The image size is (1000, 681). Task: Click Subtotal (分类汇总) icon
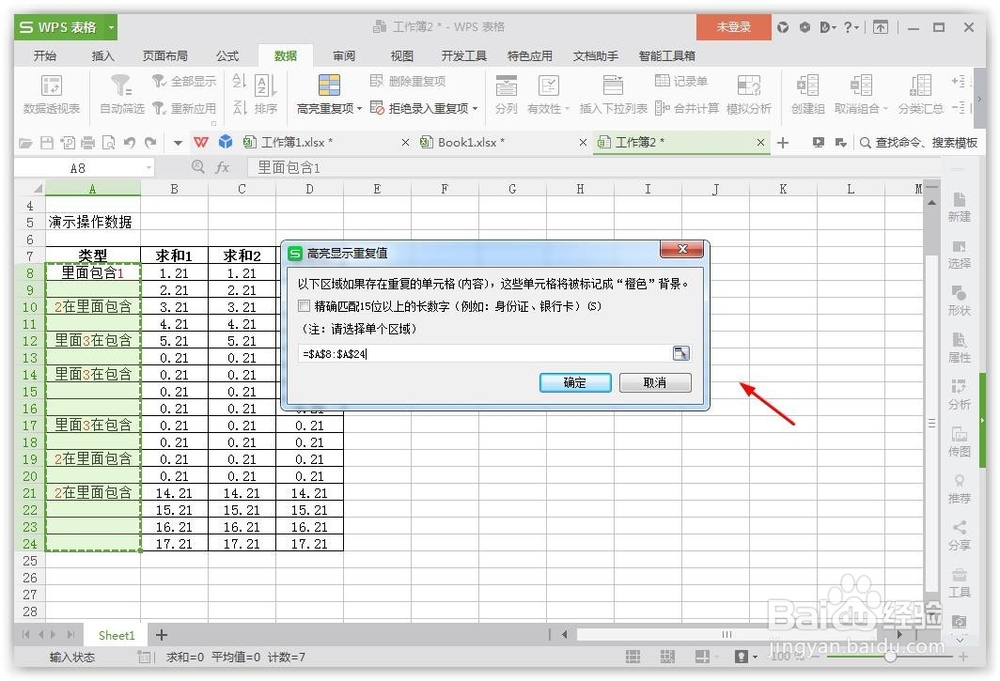(x=920, y=85)
